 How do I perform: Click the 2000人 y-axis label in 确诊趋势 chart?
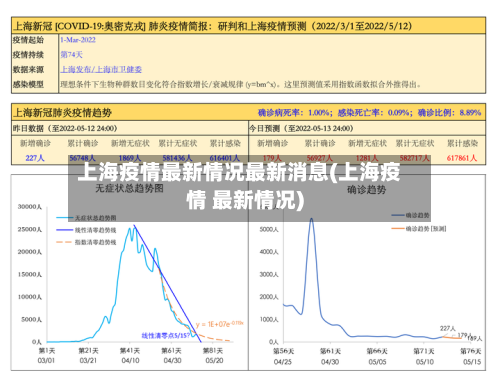click(269, 297)
